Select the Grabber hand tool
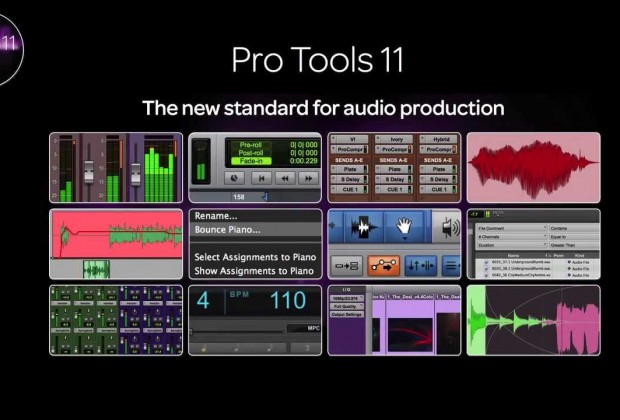620x420 pixels. [x=404, y=225]
